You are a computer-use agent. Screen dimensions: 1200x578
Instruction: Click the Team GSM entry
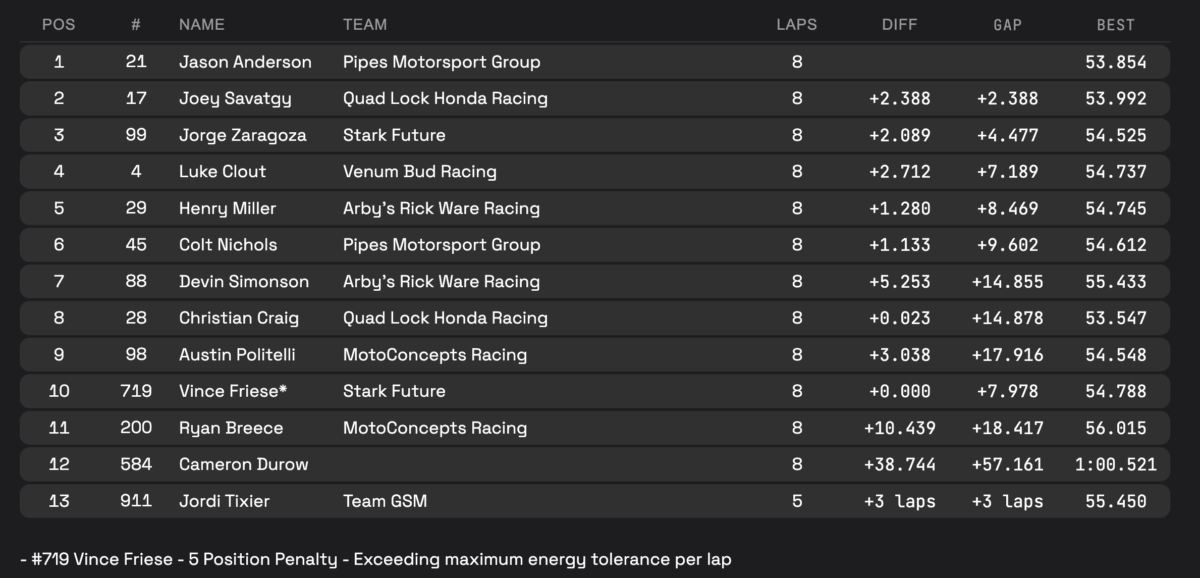[384, 501]
